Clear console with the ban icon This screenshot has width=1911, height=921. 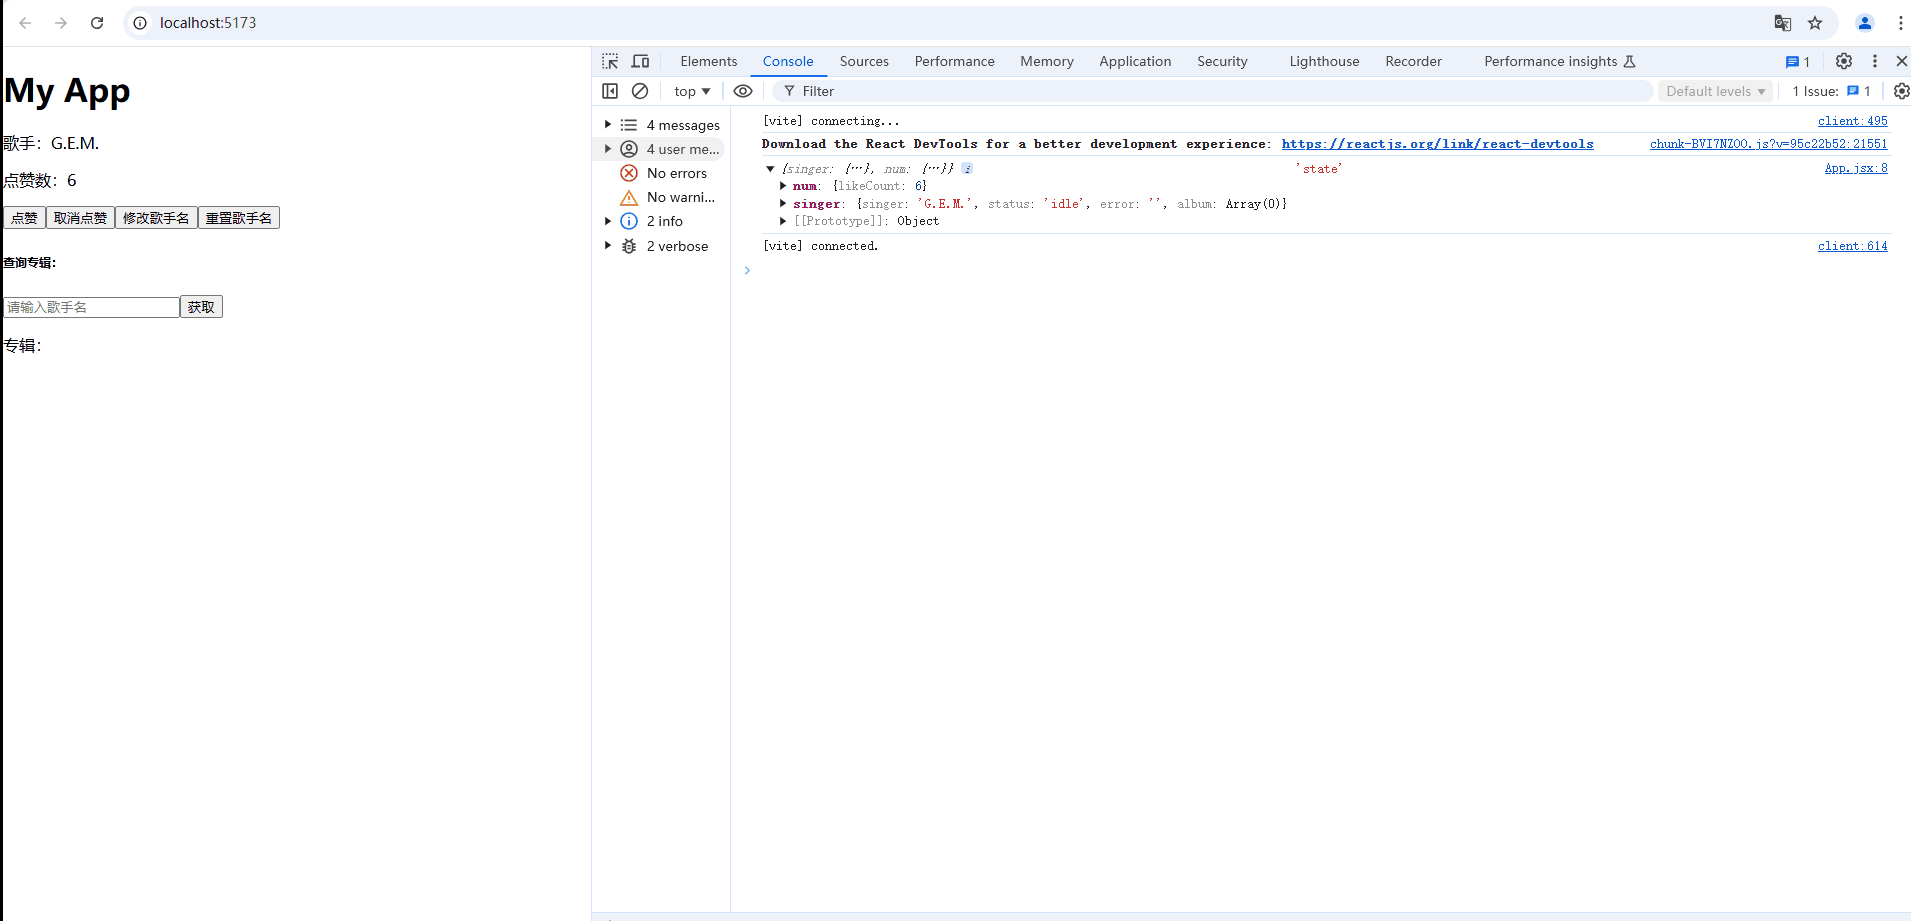point(640,91)
